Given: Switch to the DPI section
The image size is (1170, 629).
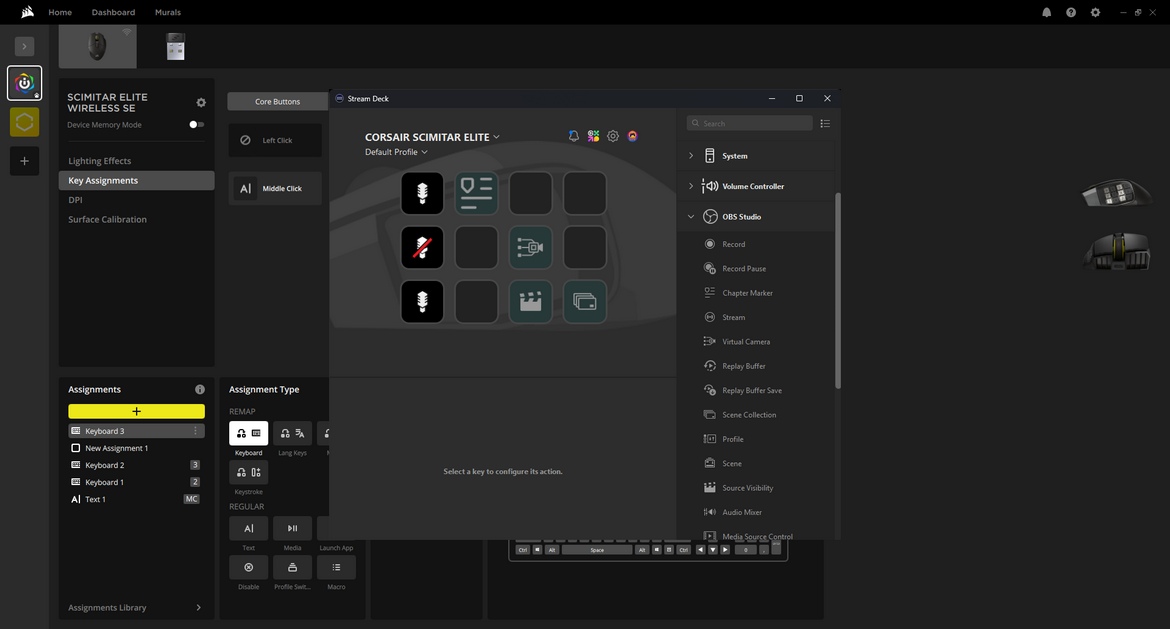Looking at the screenshot, I should 137,200.
